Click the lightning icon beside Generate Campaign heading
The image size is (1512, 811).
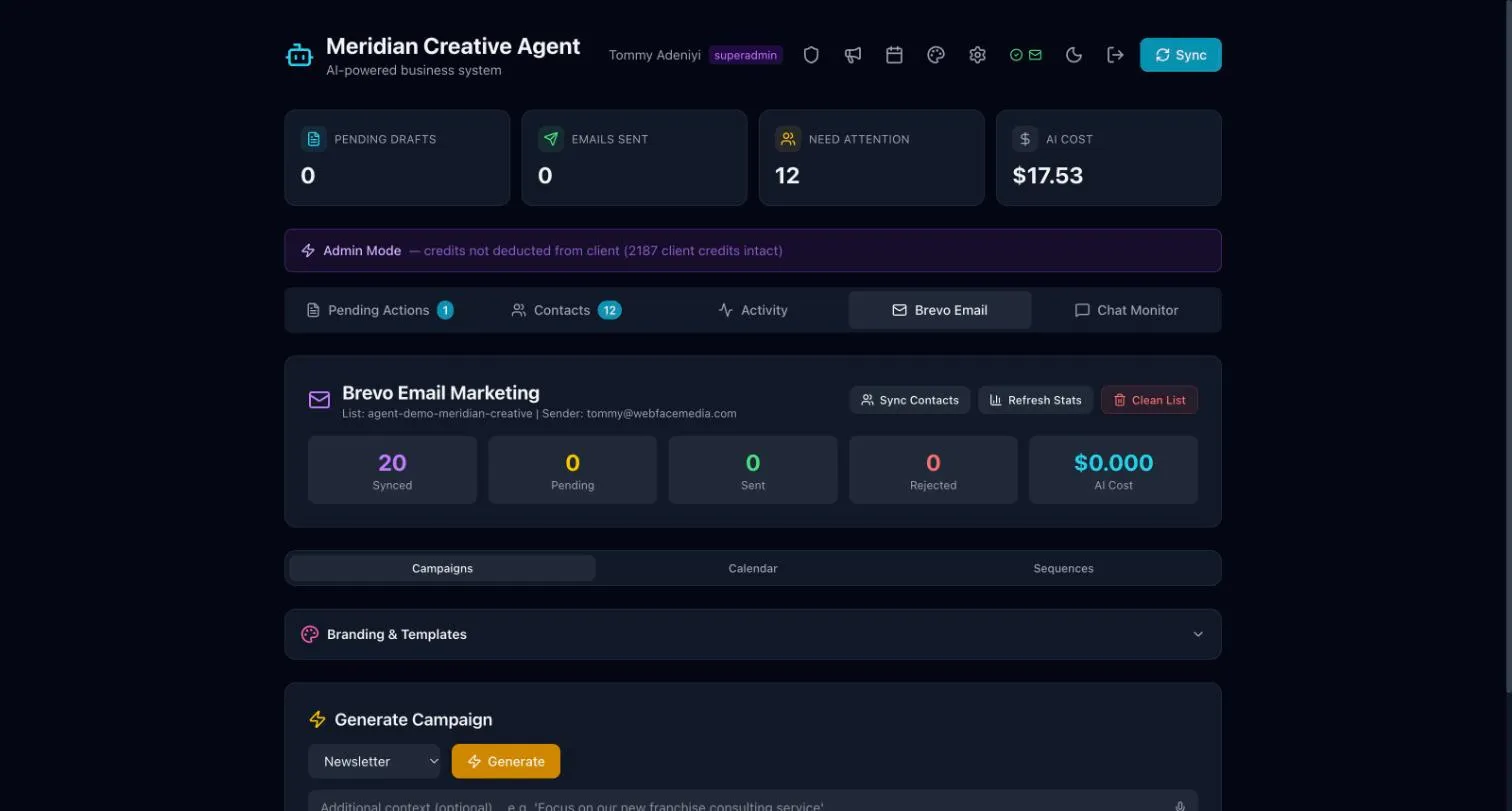tap(318, 720)
